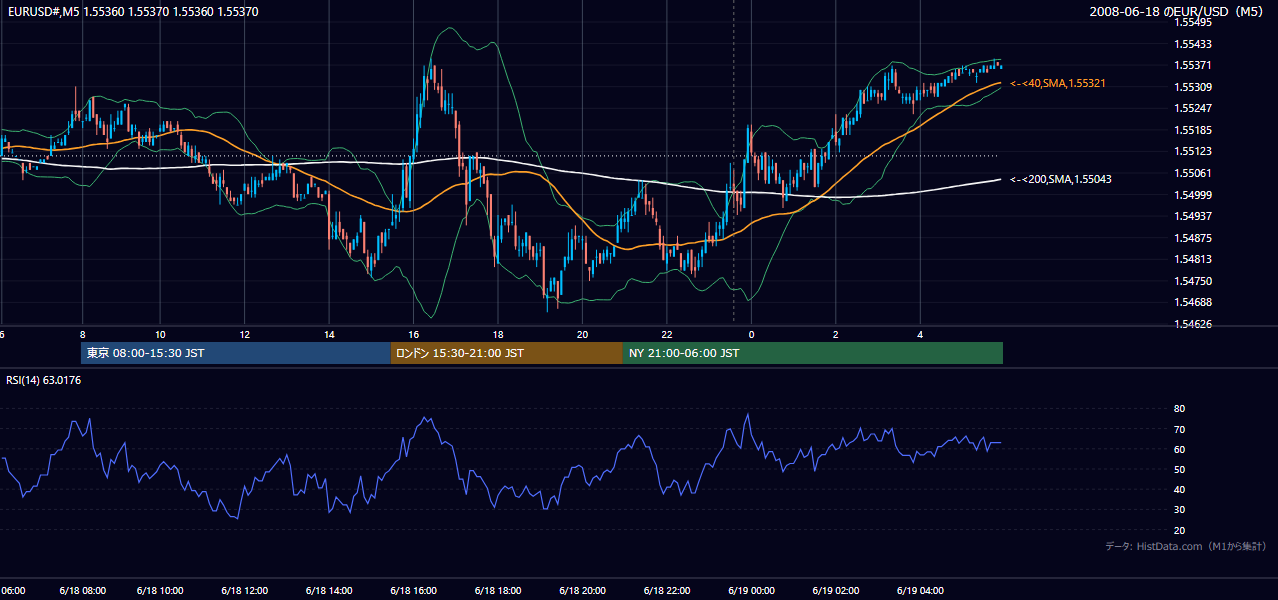Click hour 12 label under price chart
1278x600 pixels.
[245, 334]
